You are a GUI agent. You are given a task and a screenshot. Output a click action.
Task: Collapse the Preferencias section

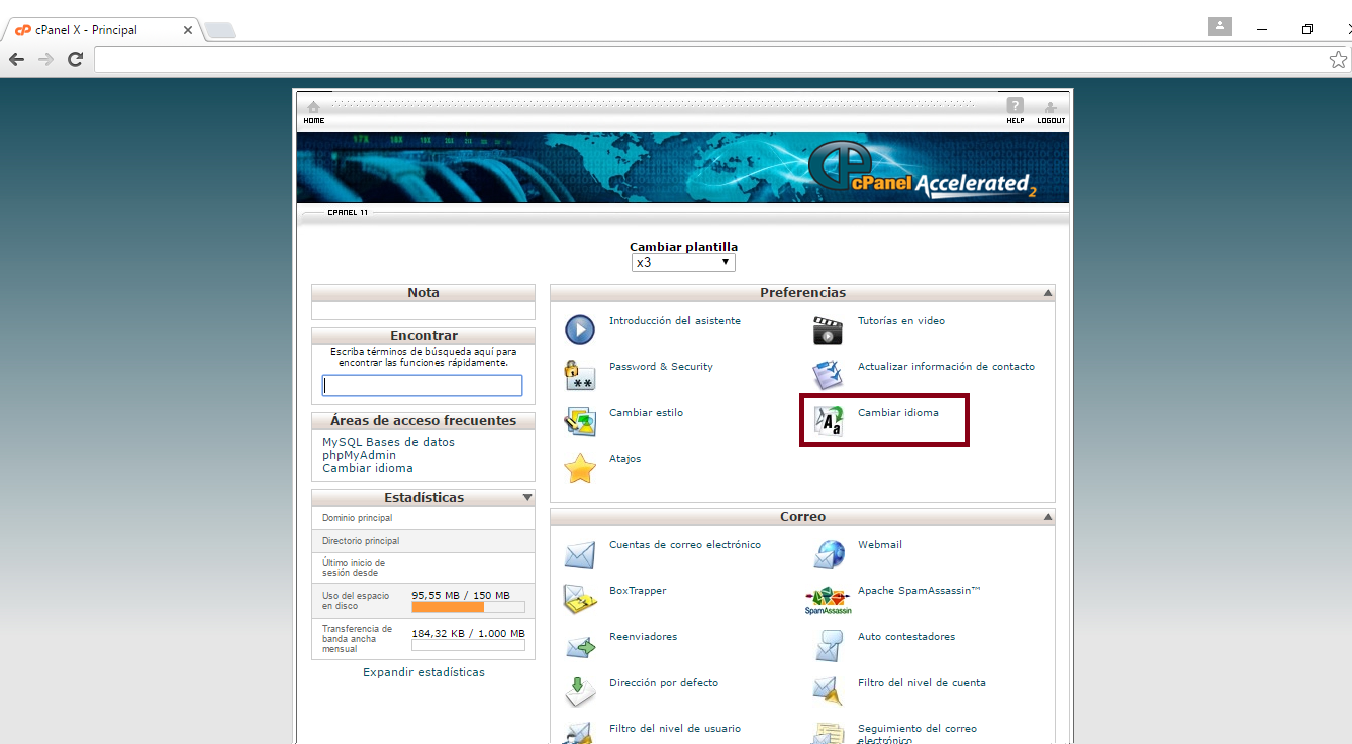pos(1047,293)
